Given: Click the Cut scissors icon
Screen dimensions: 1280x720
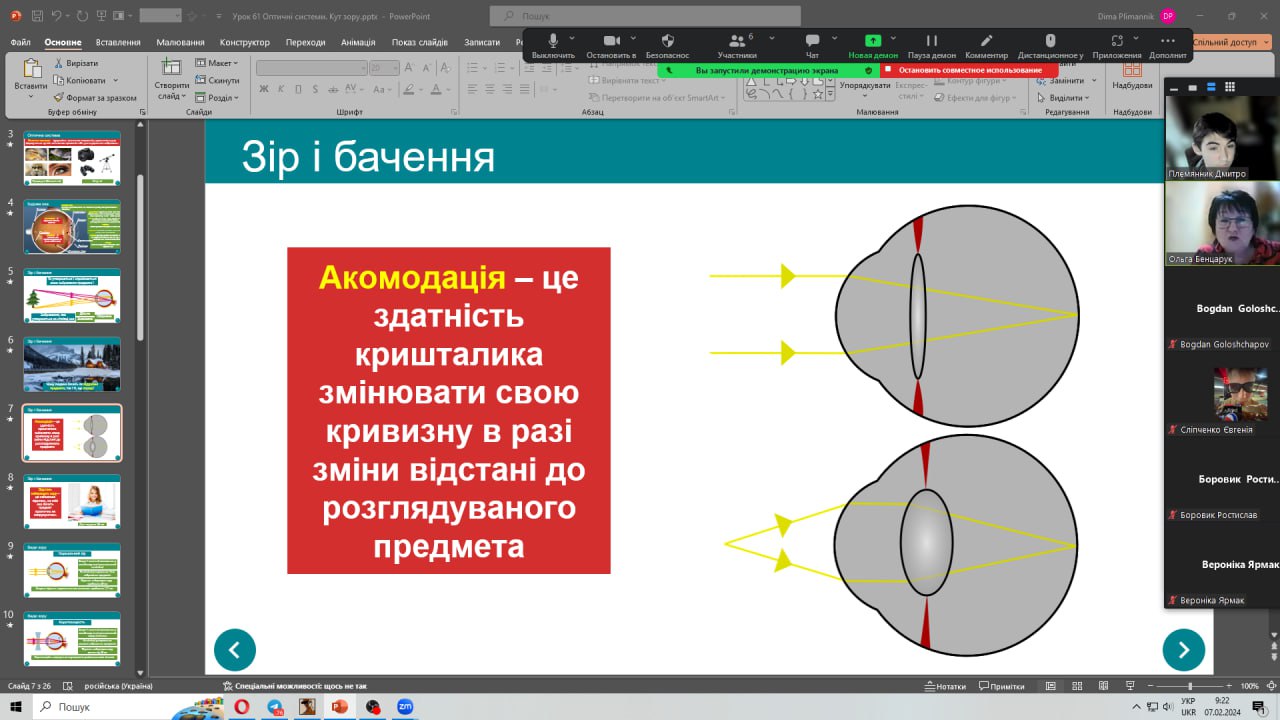Looking at the screenshot, I should 58,63.
